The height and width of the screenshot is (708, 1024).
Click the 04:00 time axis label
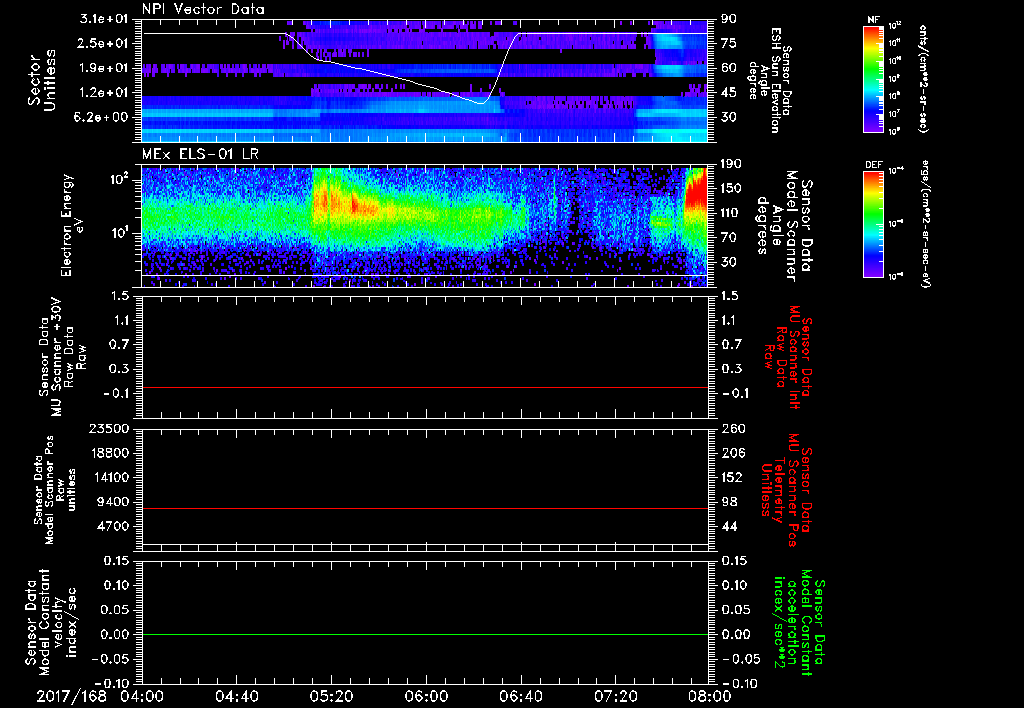(141, 695)
